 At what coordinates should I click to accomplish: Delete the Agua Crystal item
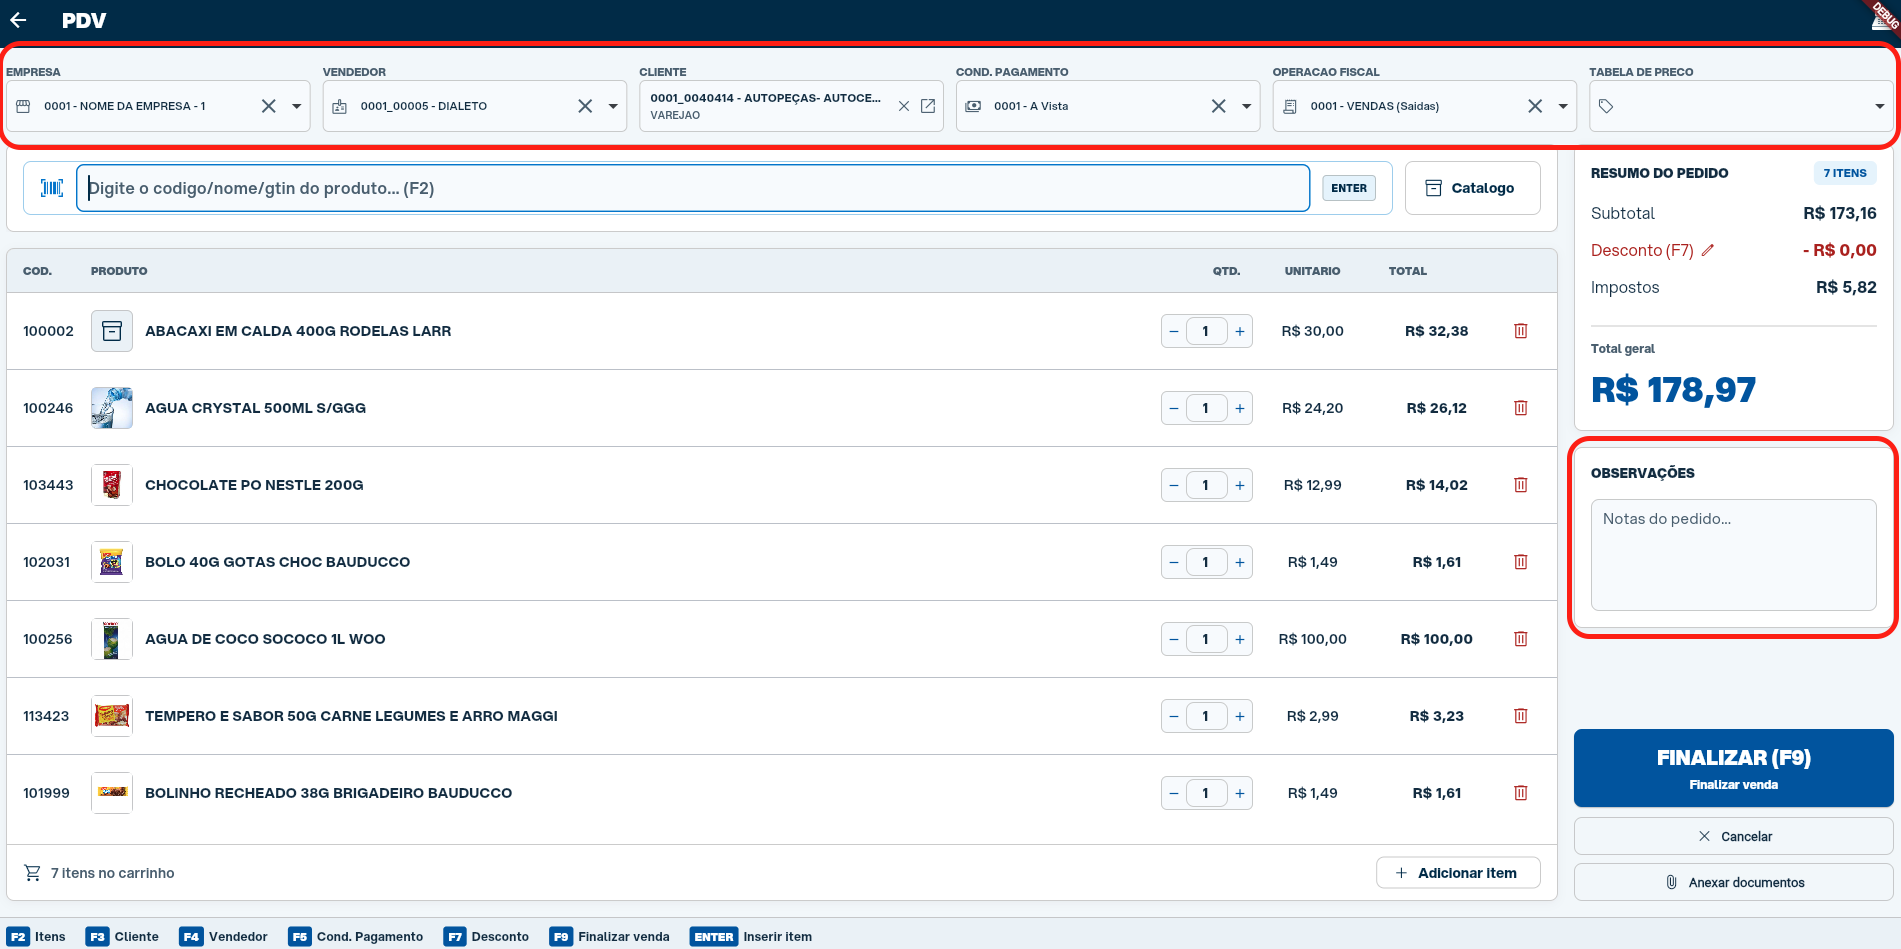tap(1521, 408)
